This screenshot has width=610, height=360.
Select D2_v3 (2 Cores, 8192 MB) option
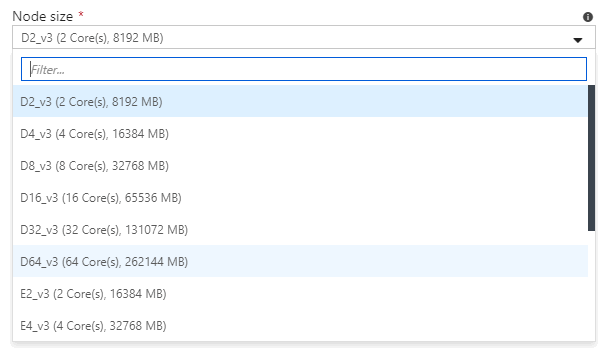coord(300,101)
